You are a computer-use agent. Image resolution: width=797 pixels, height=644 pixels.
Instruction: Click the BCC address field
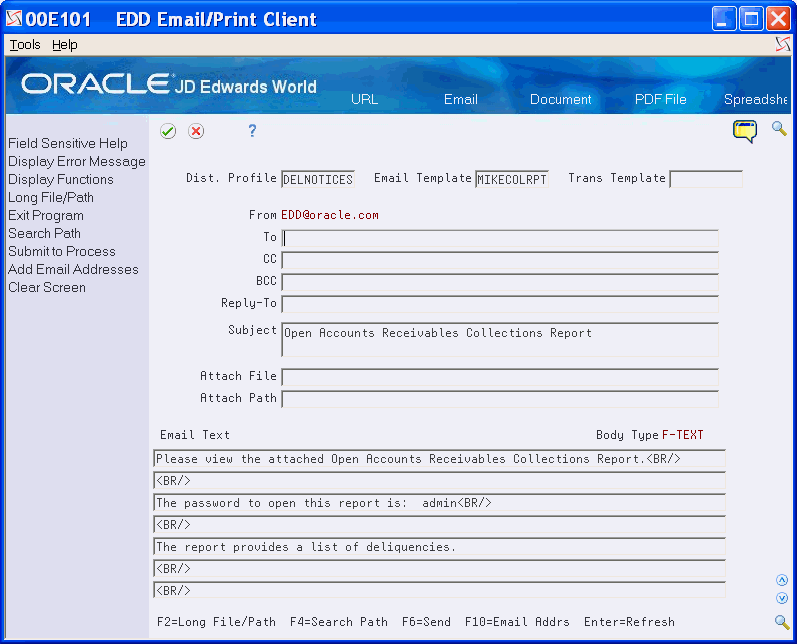500,282
